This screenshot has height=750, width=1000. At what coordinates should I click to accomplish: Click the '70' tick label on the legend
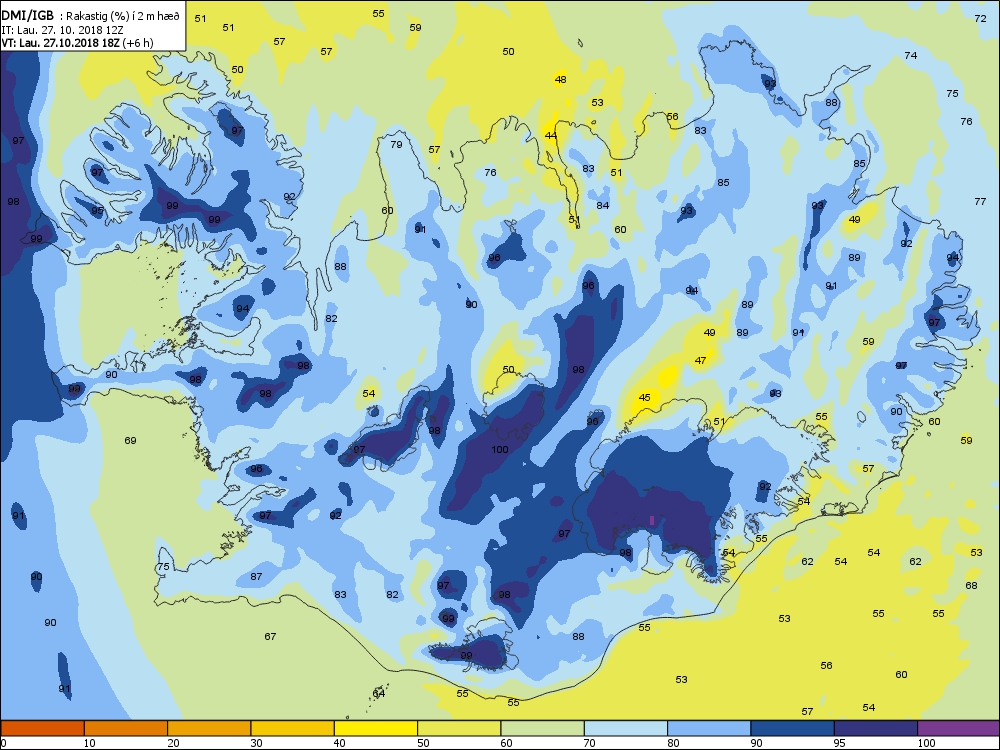coord(591,743)
